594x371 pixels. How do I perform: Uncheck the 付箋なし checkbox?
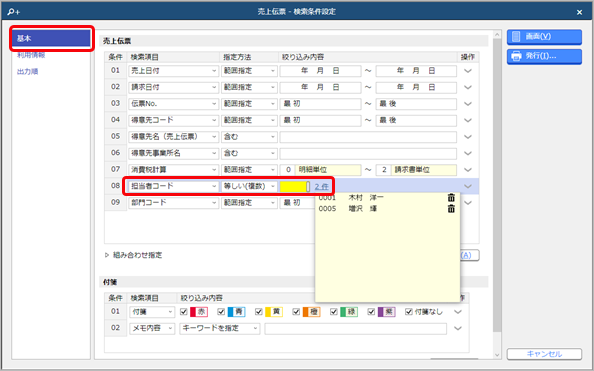point(409,312)
